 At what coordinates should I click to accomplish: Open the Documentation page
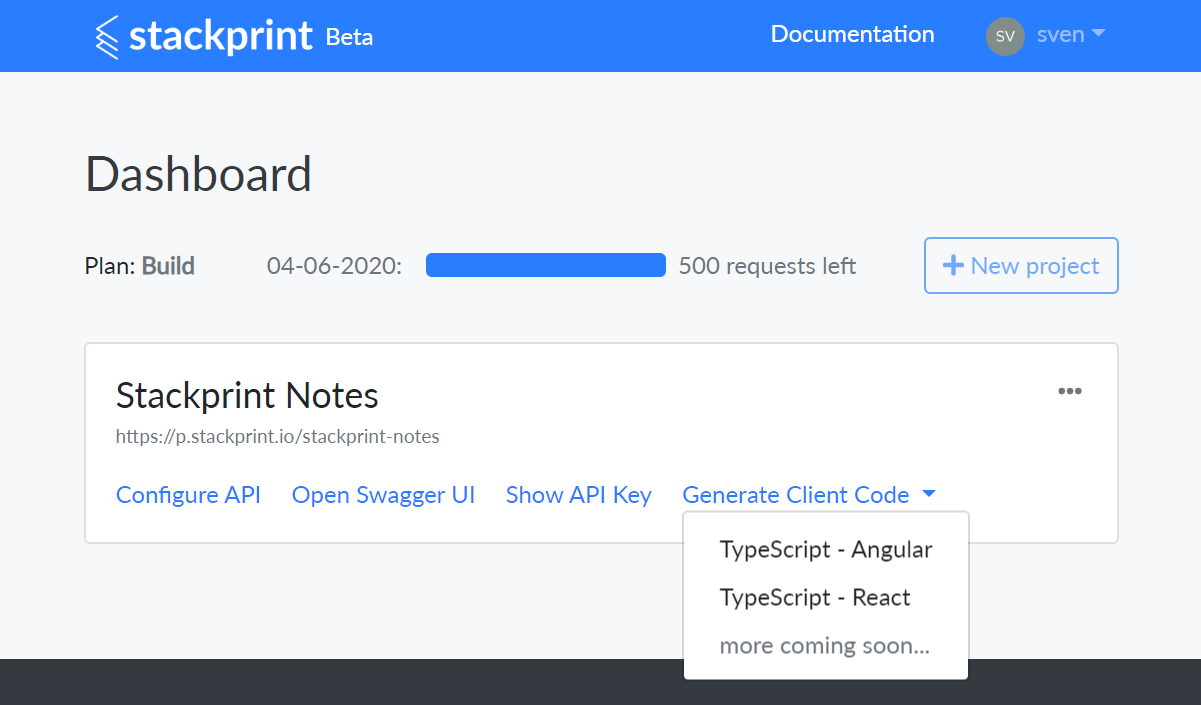[x=852, y=34]
